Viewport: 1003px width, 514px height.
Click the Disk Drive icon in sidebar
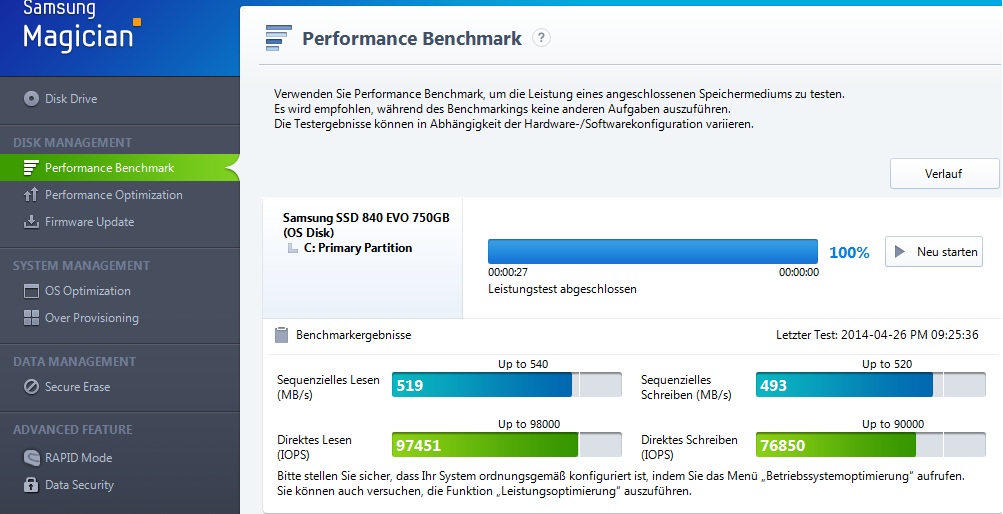[x=31, y=99]
